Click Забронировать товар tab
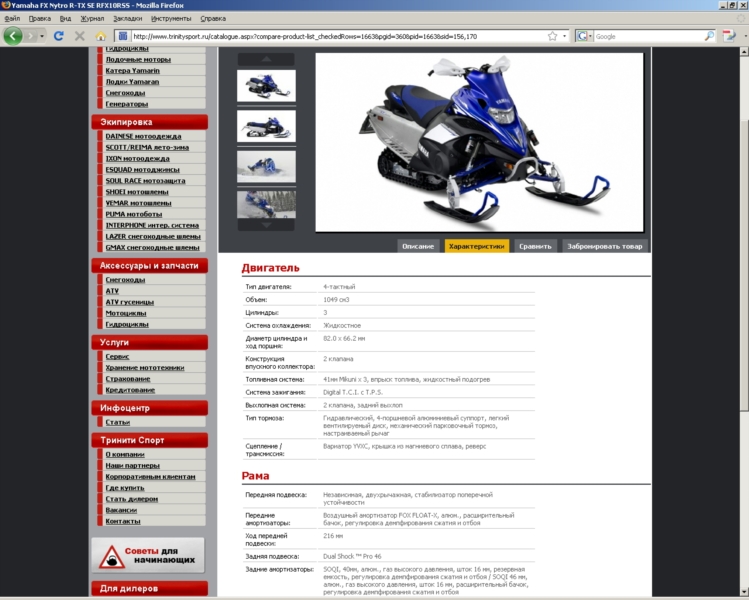The image size is (749, 600). click(x=605, y=246)
